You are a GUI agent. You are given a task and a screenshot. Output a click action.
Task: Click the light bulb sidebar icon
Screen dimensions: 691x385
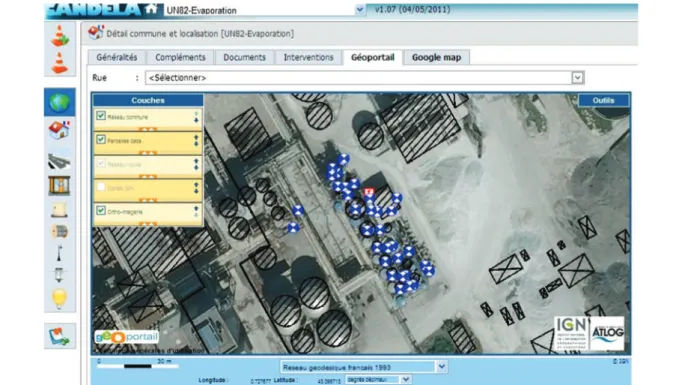pos(59,298)
